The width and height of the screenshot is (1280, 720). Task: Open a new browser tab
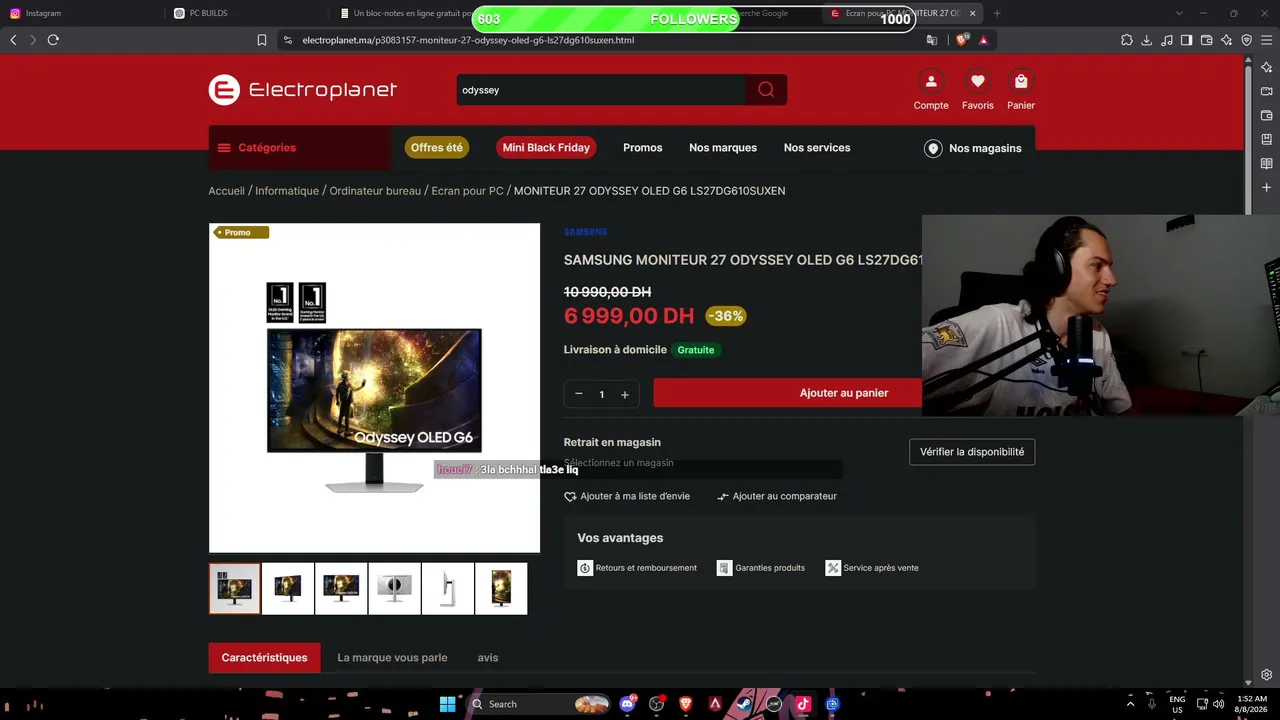pos(997,13)
